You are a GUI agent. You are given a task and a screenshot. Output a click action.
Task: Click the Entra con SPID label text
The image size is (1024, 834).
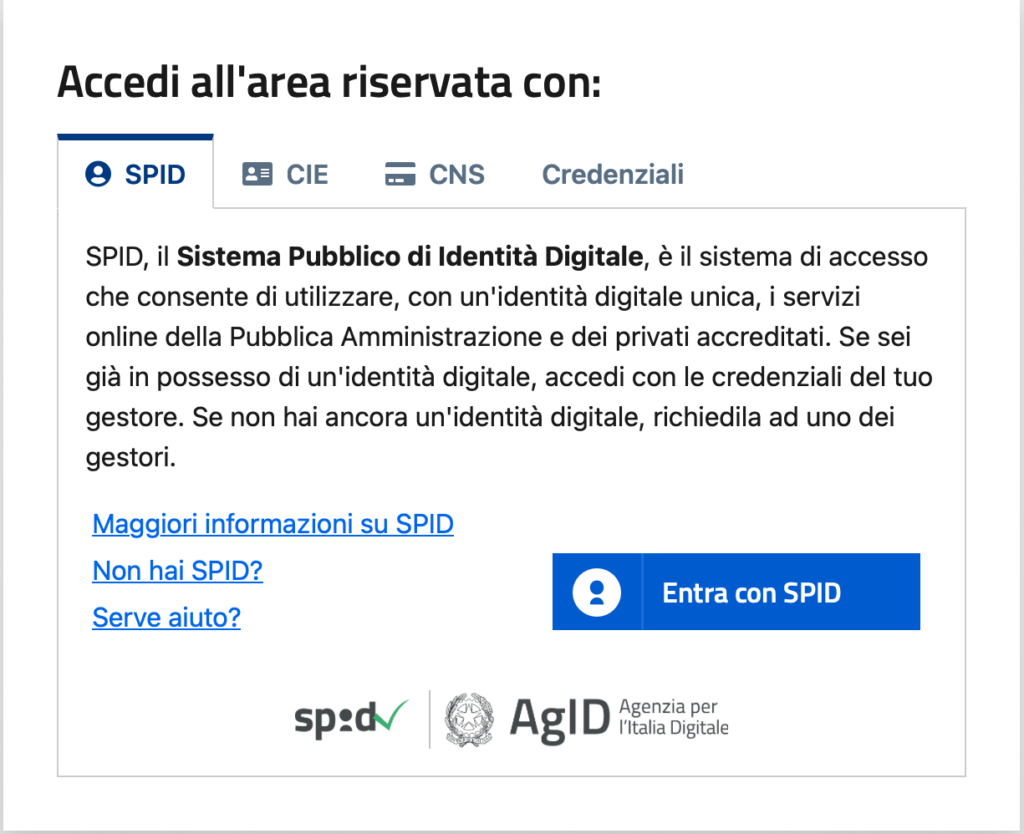click(x=752, y=593)
